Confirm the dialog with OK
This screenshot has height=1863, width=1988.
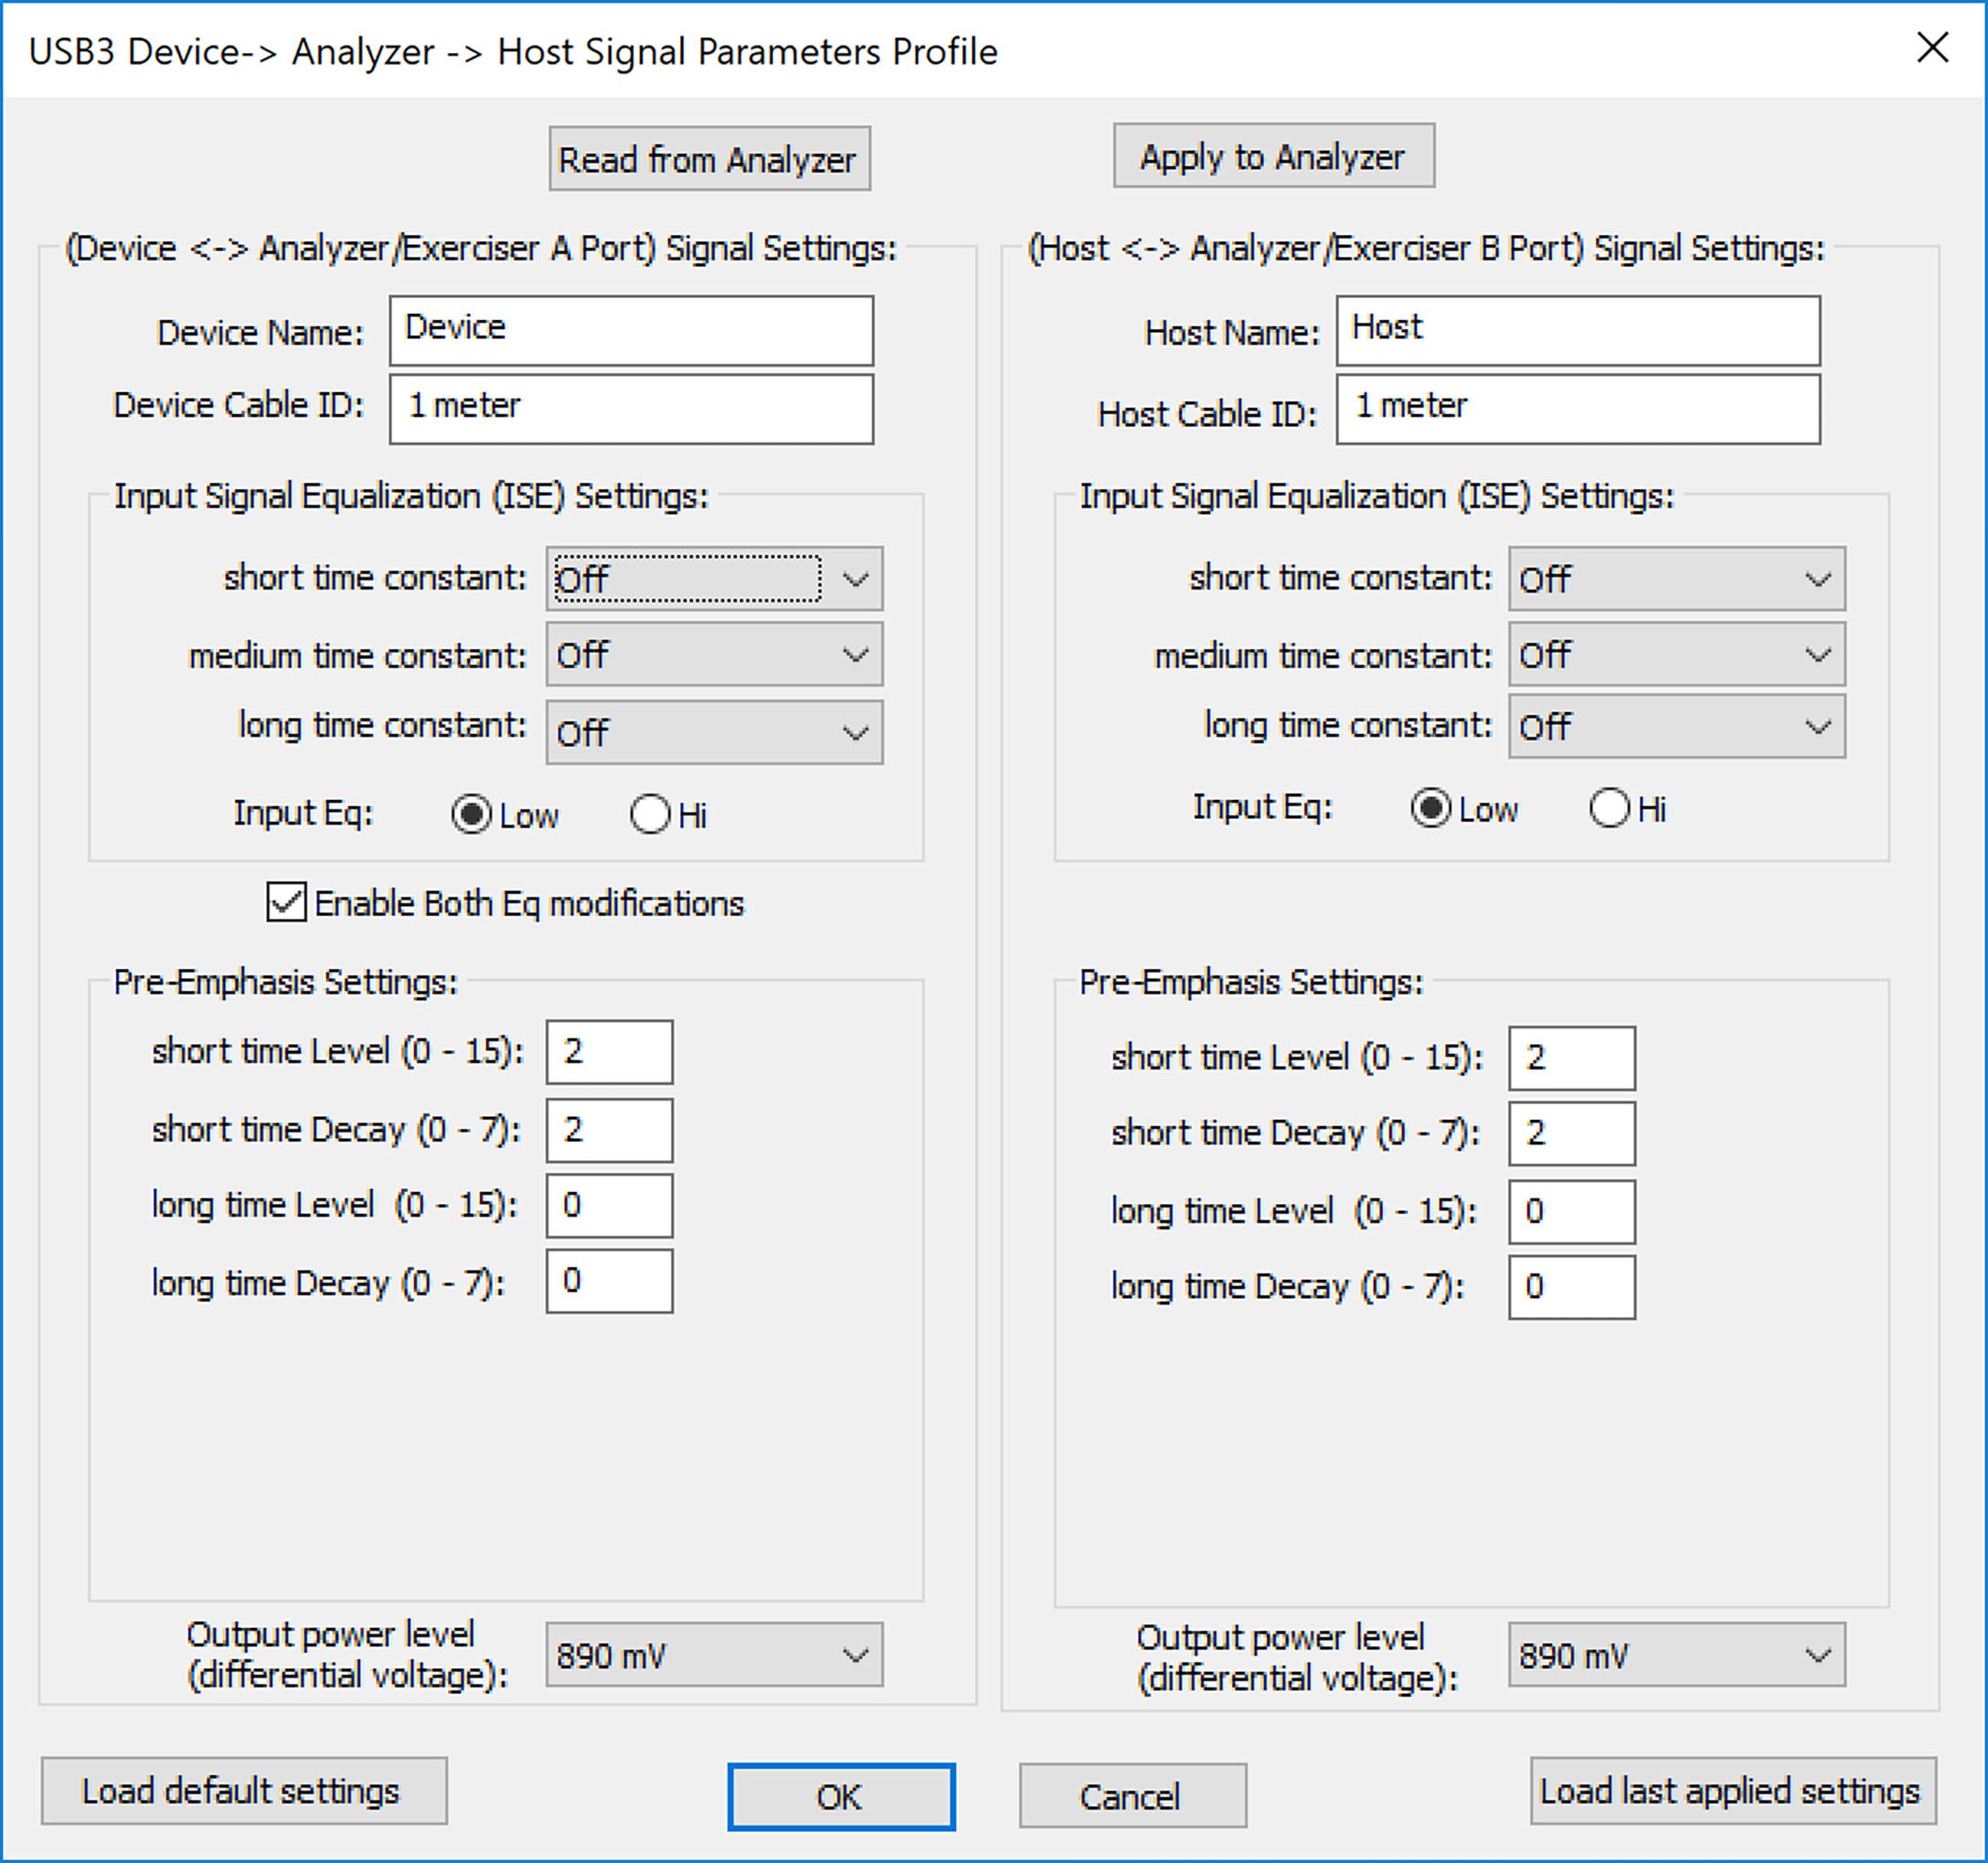coord(841,1797)
